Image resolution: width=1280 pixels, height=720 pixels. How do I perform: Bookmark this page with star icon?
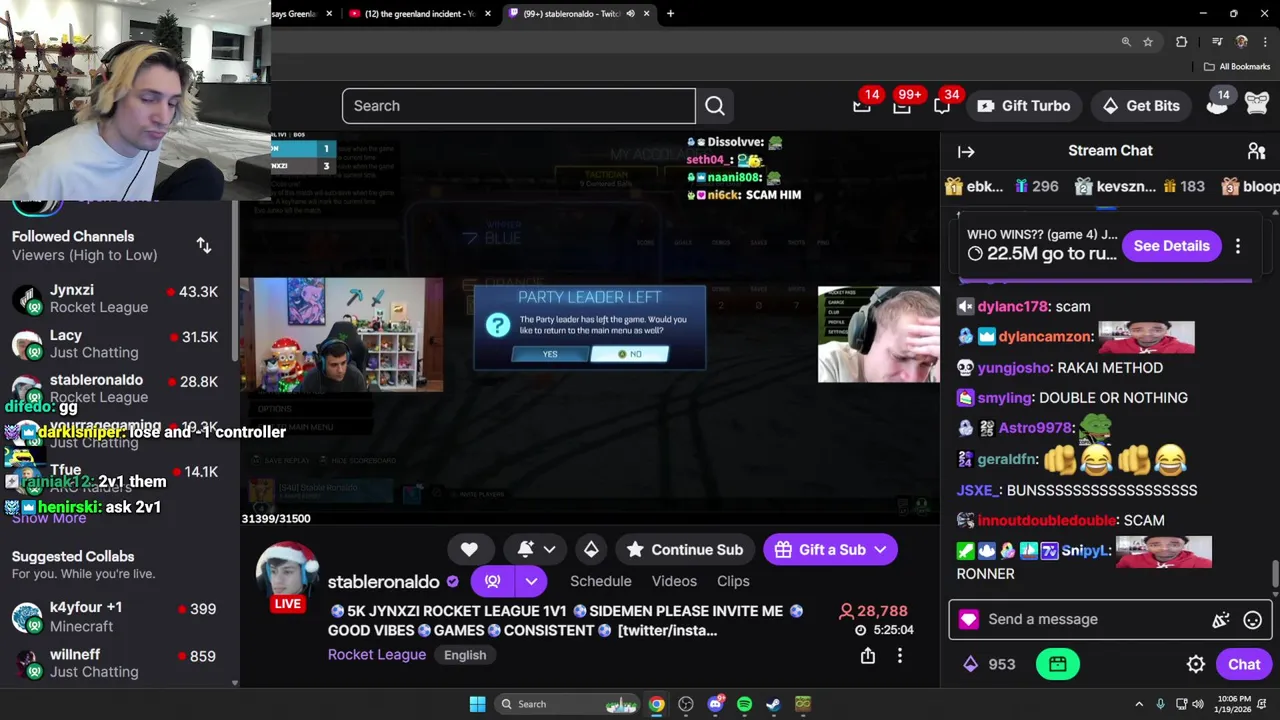[1148, 42]
